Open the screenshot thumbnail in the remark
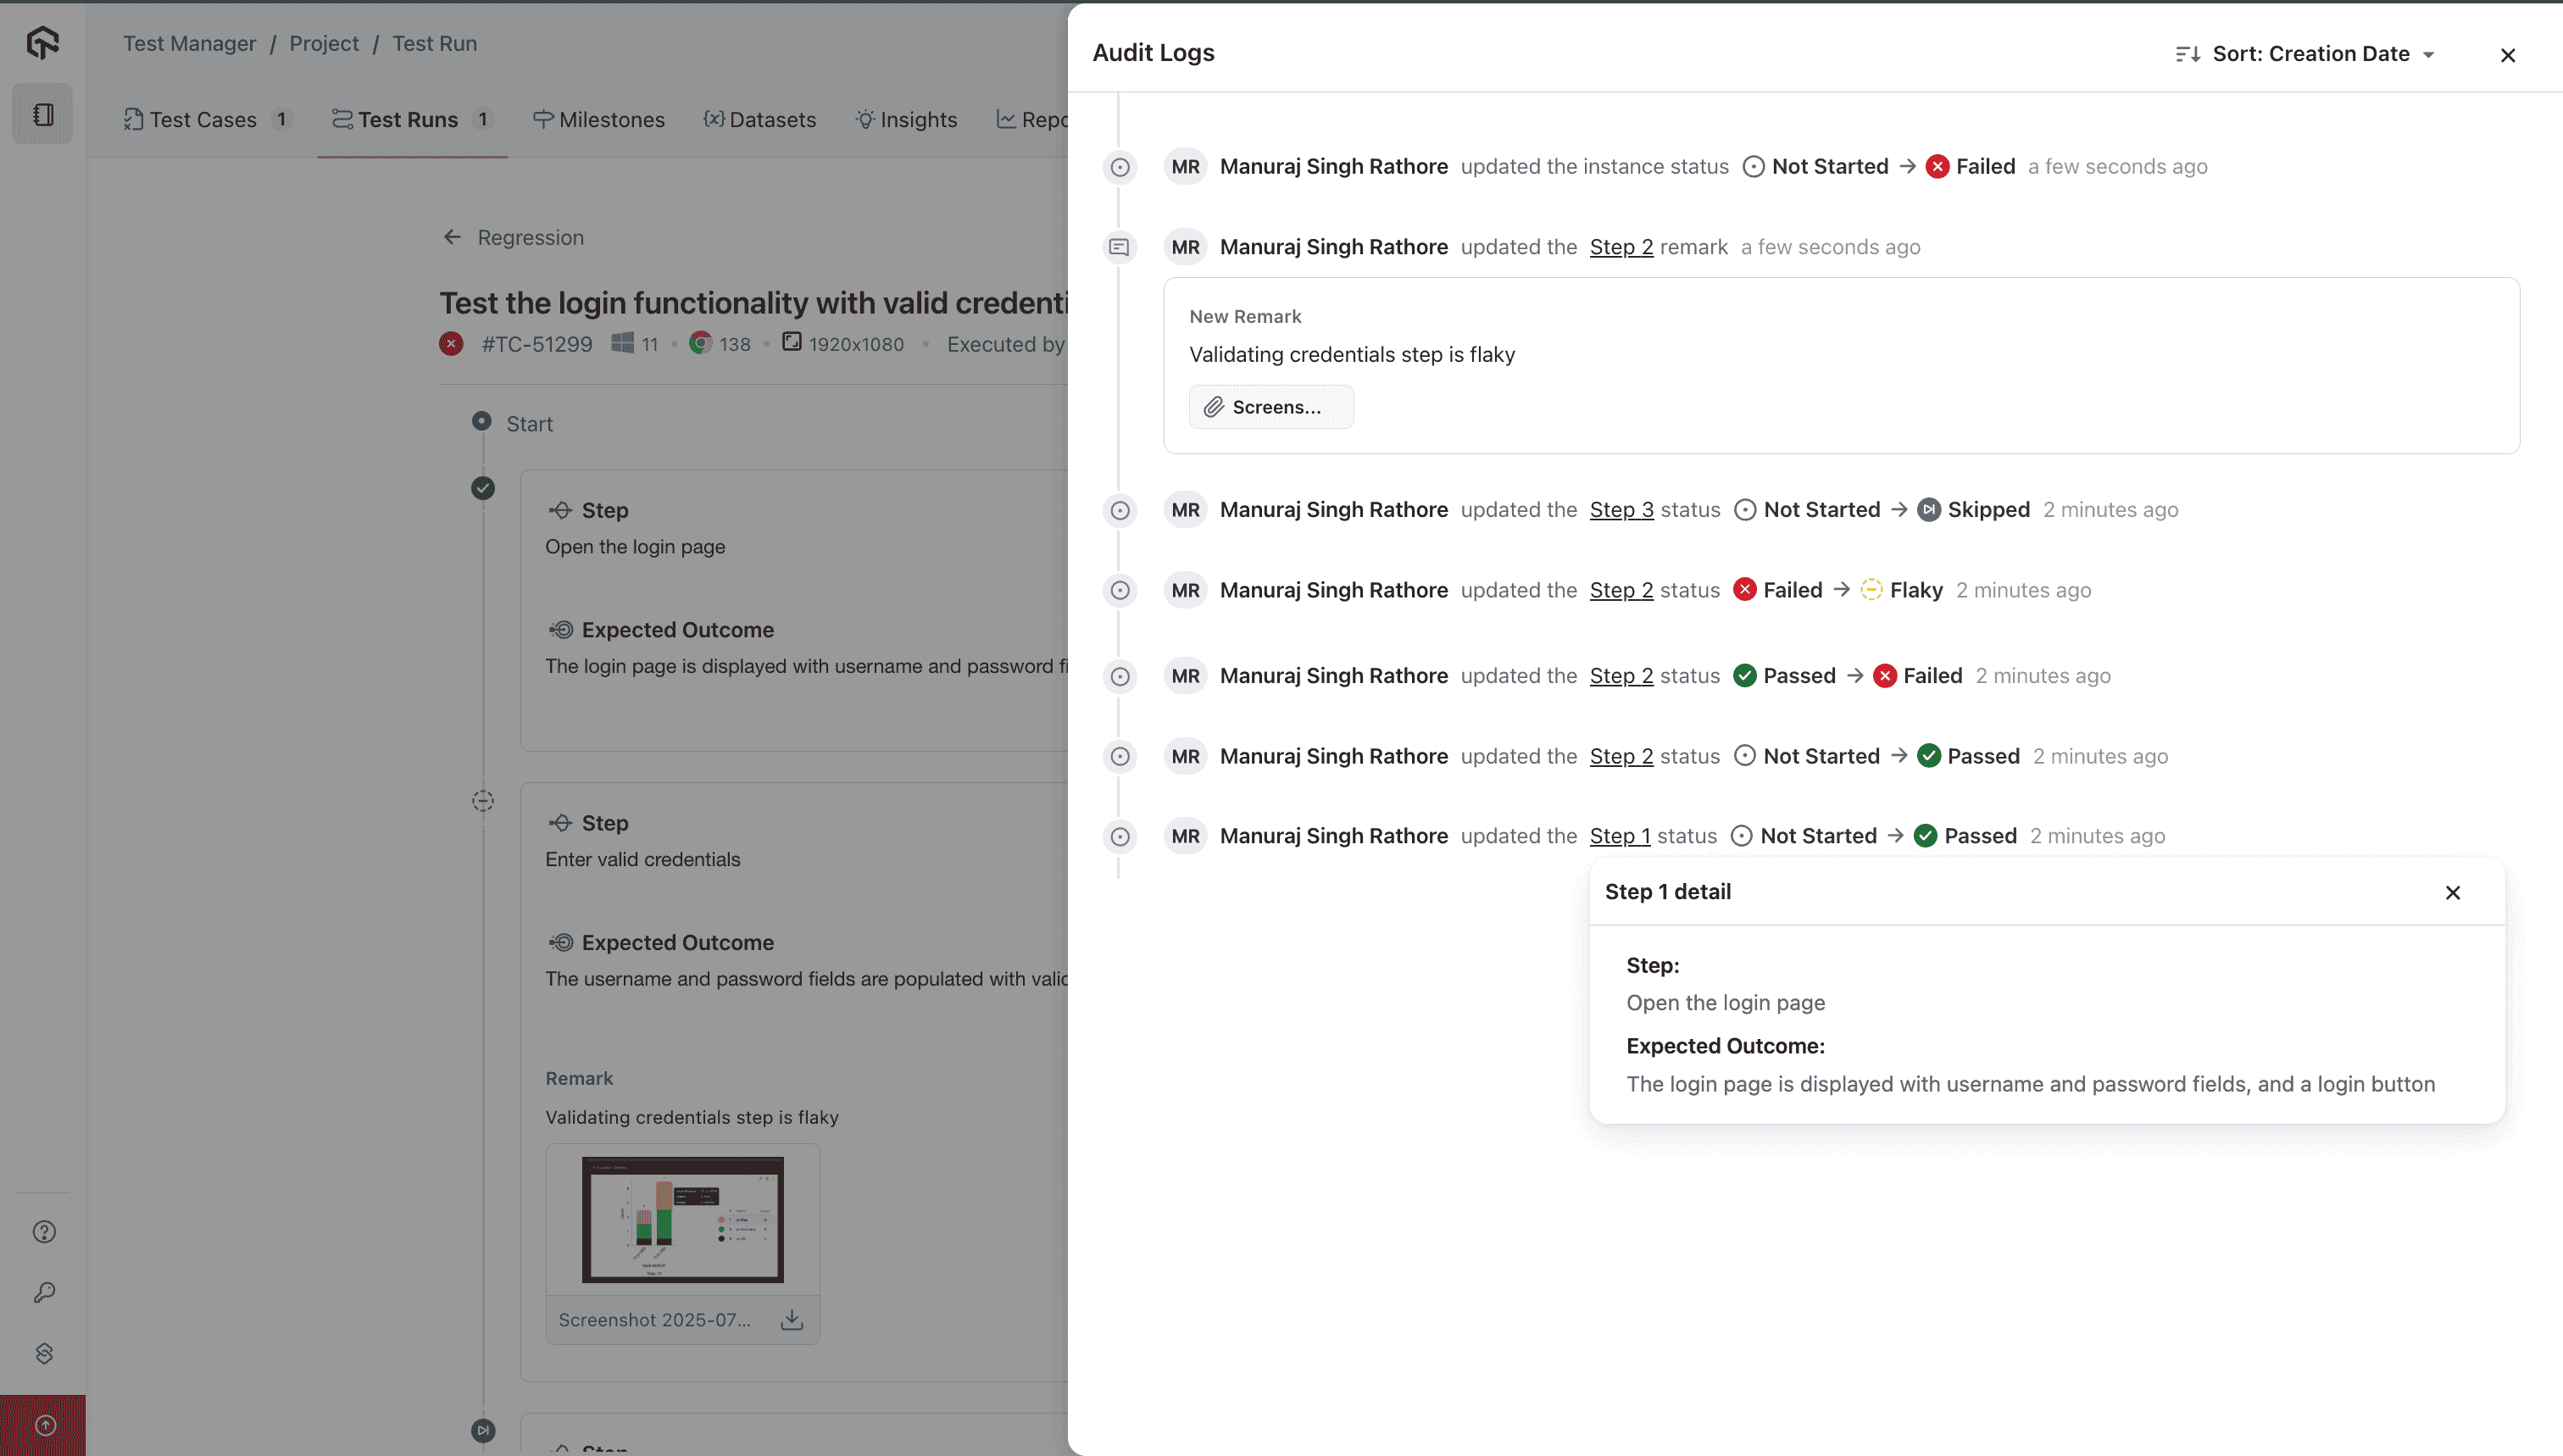The width and height of the screenshot is (2563, 1456). (x=683, y=1220)
